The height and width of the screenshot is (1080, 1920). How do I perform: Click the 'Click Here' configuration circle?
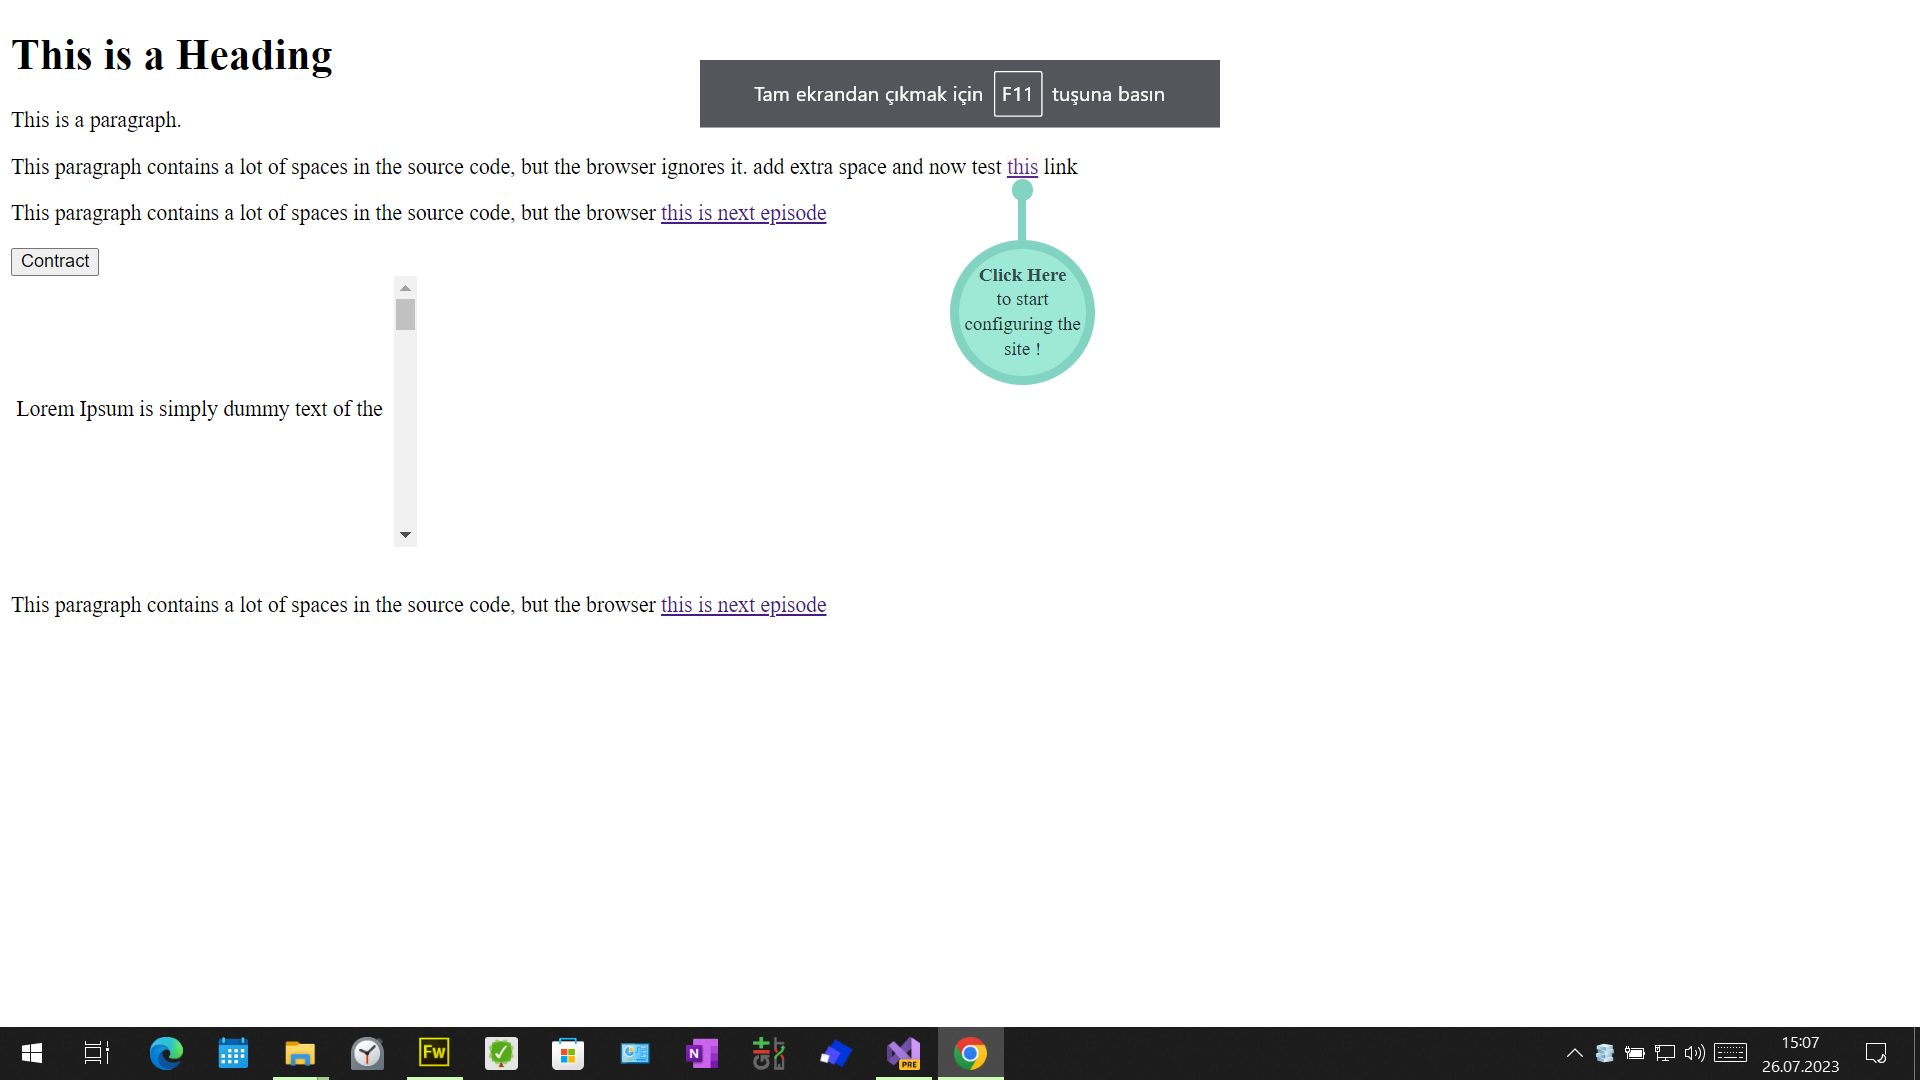[1022, 312]
